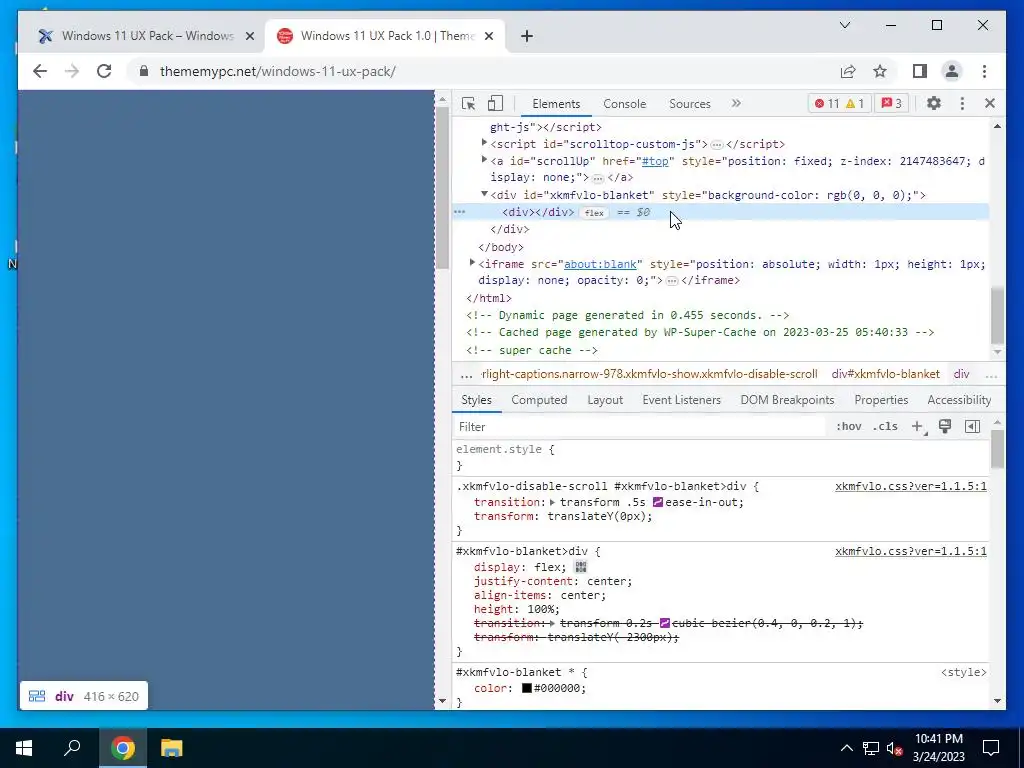Screen dimensions: 1024x768
Task: Toggle the device toolbar icon
Action: click(x=496, y=103)
